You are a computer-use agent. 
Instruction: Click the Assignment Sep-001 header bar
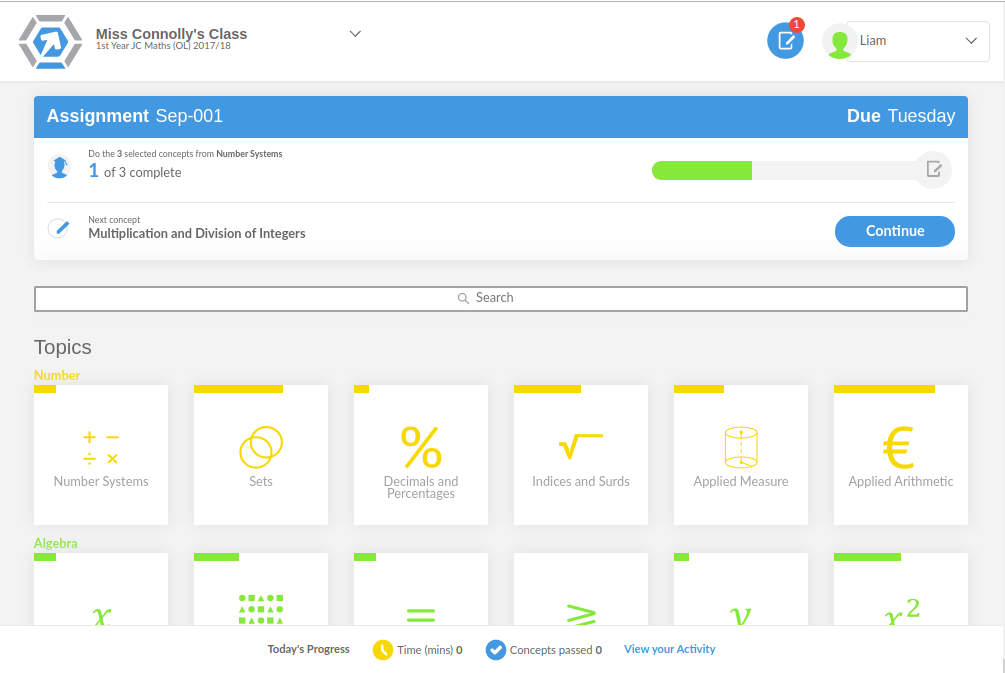(500, 116)
